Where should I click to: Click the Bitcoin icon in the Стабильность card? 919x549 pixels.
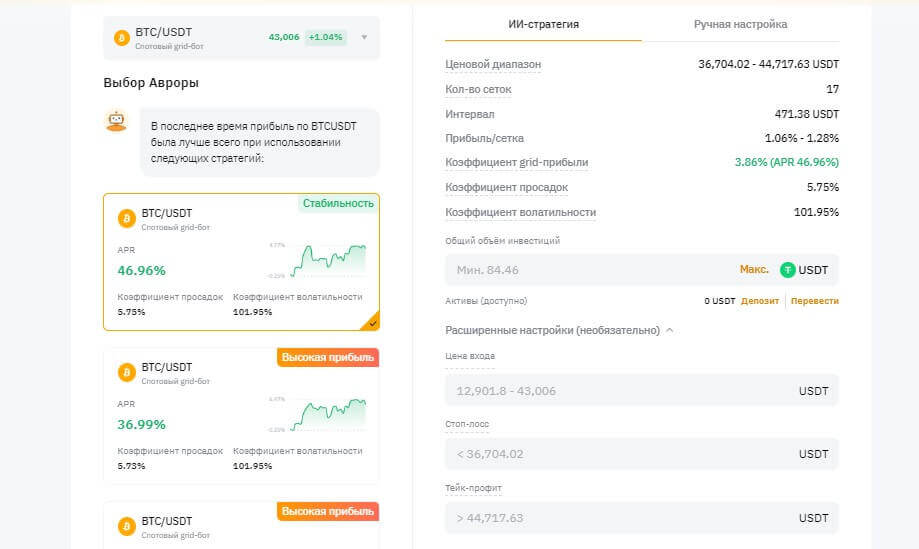pos(127,218)
